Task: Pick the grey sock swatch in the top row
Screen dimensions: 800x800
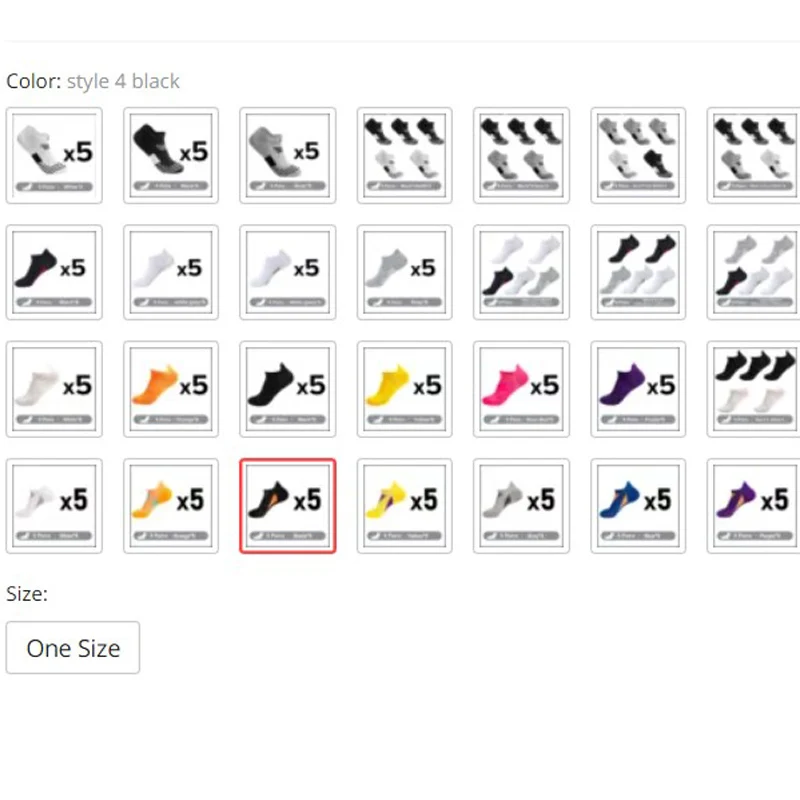Action: click(287, 155)
